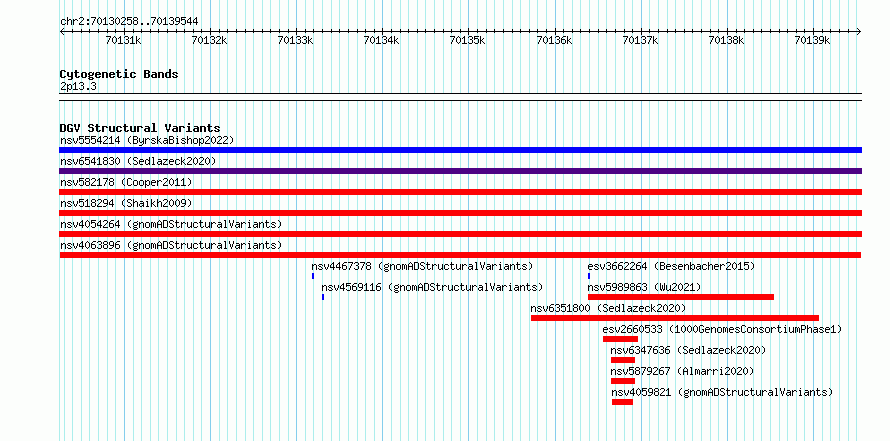The width and height of the screenshot is (890, 441).
Task: Click the Cytogenetic Bands track title
Action: pos(119,74)
